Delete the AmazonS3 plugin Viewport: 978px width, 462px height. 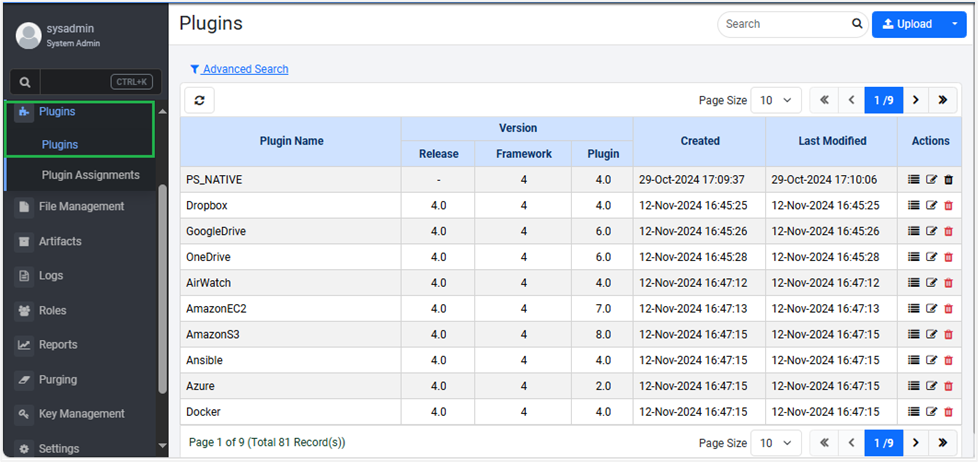949,335
